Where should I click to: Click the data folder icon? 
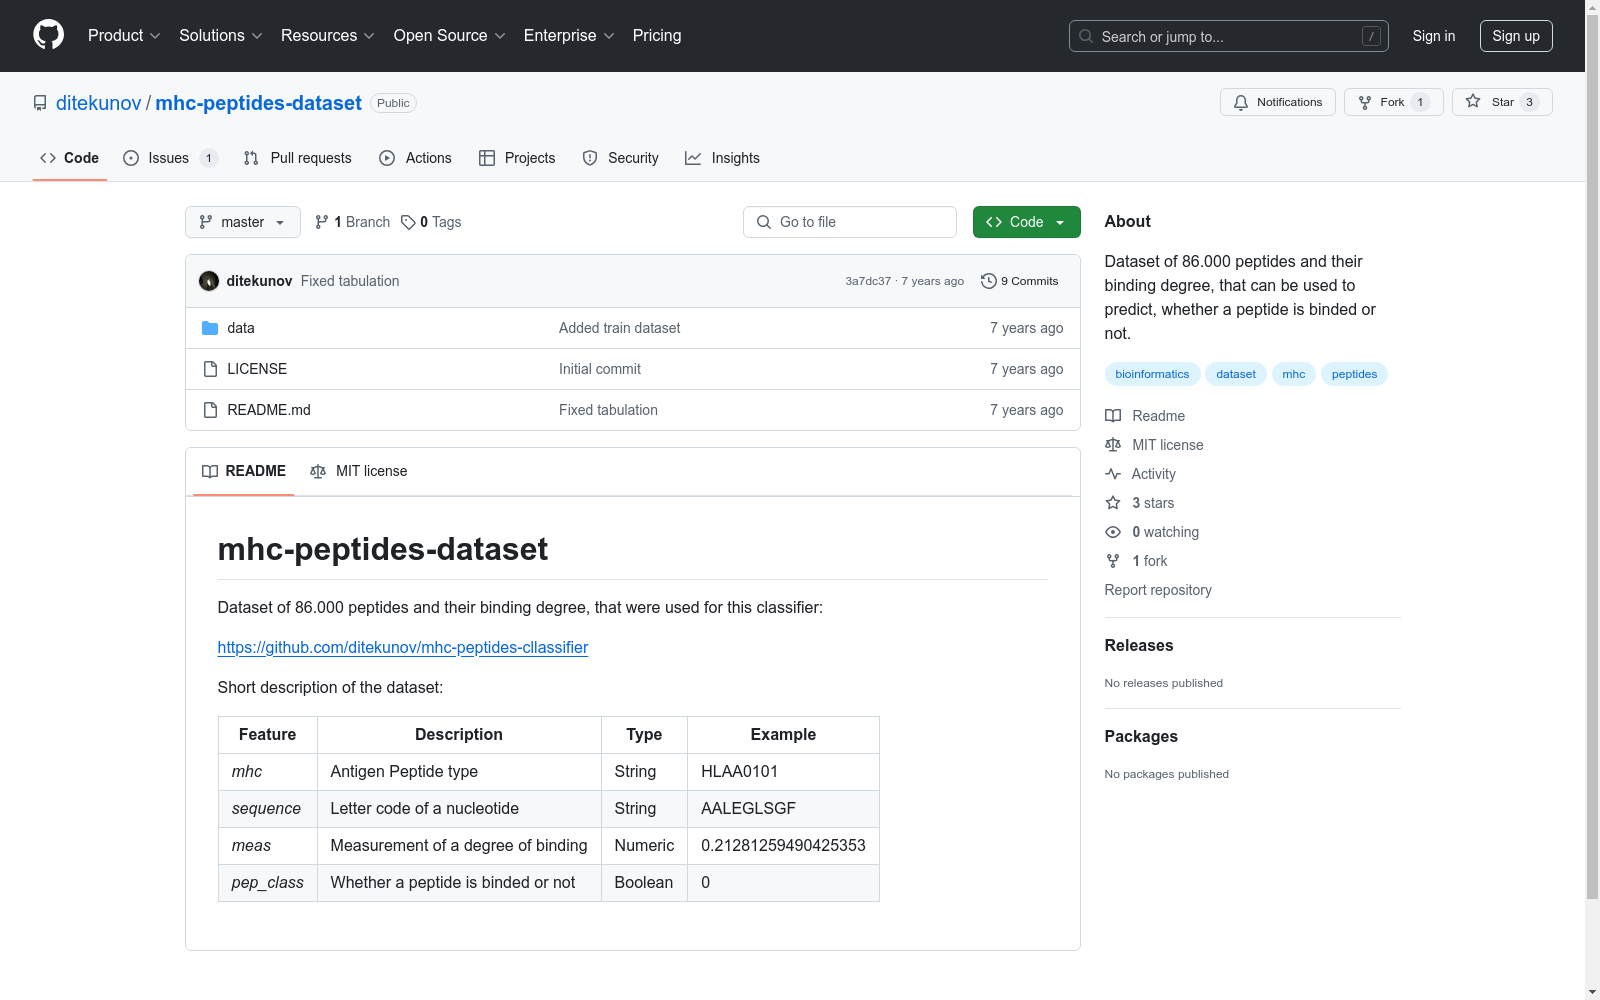[x=210, y=328]
